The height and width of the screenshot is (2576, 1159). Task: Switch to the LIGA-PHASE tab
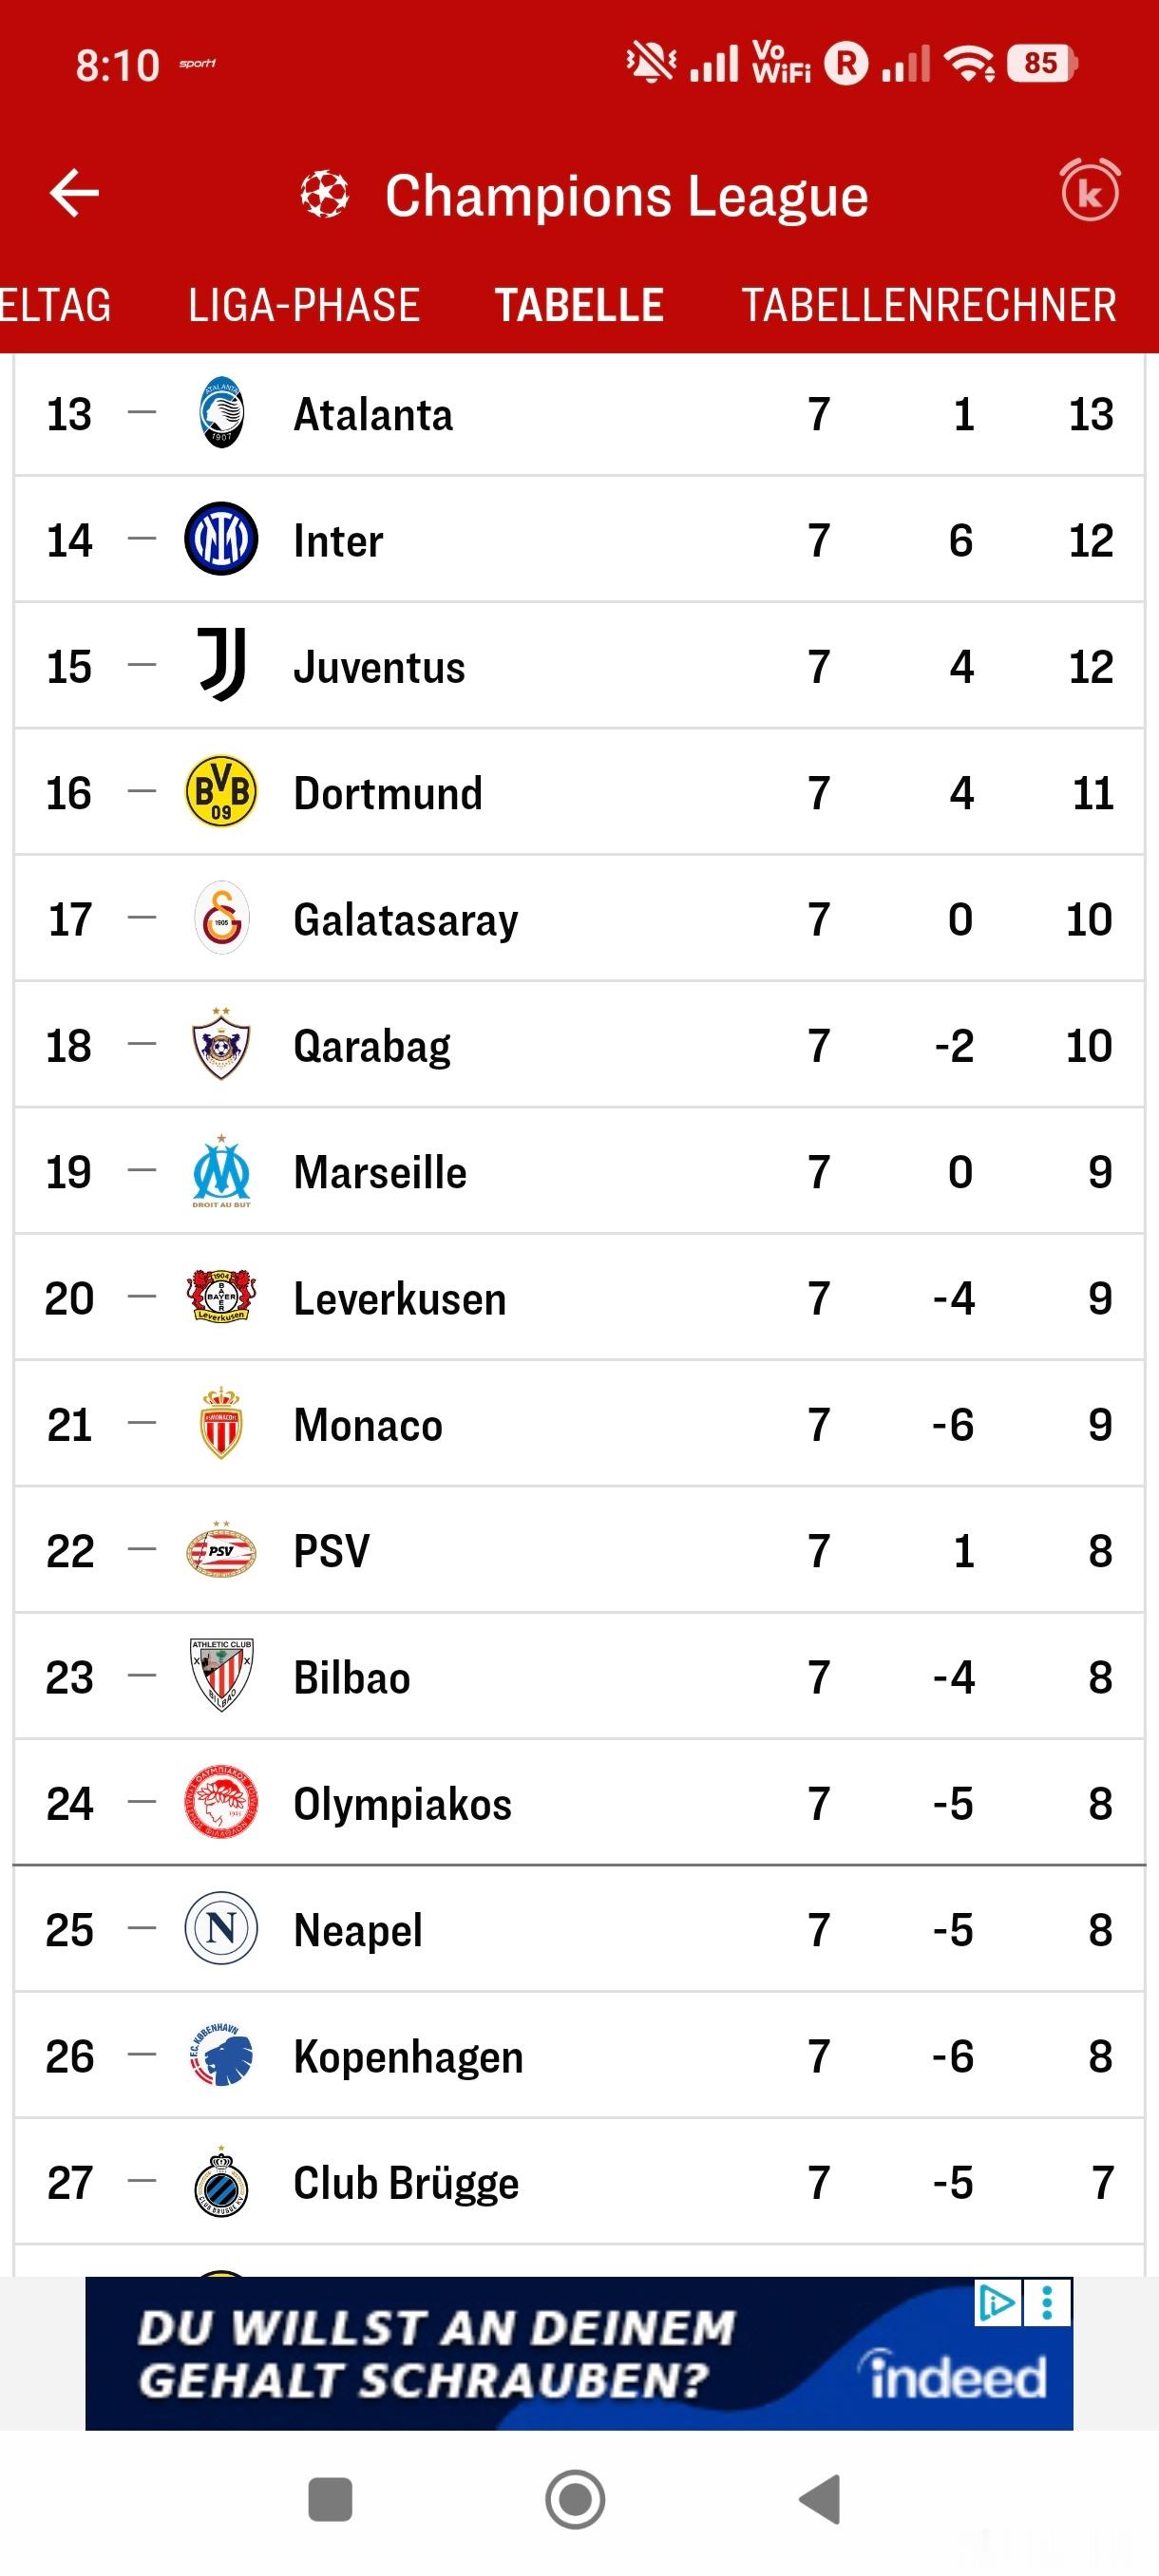pos(304,305)
